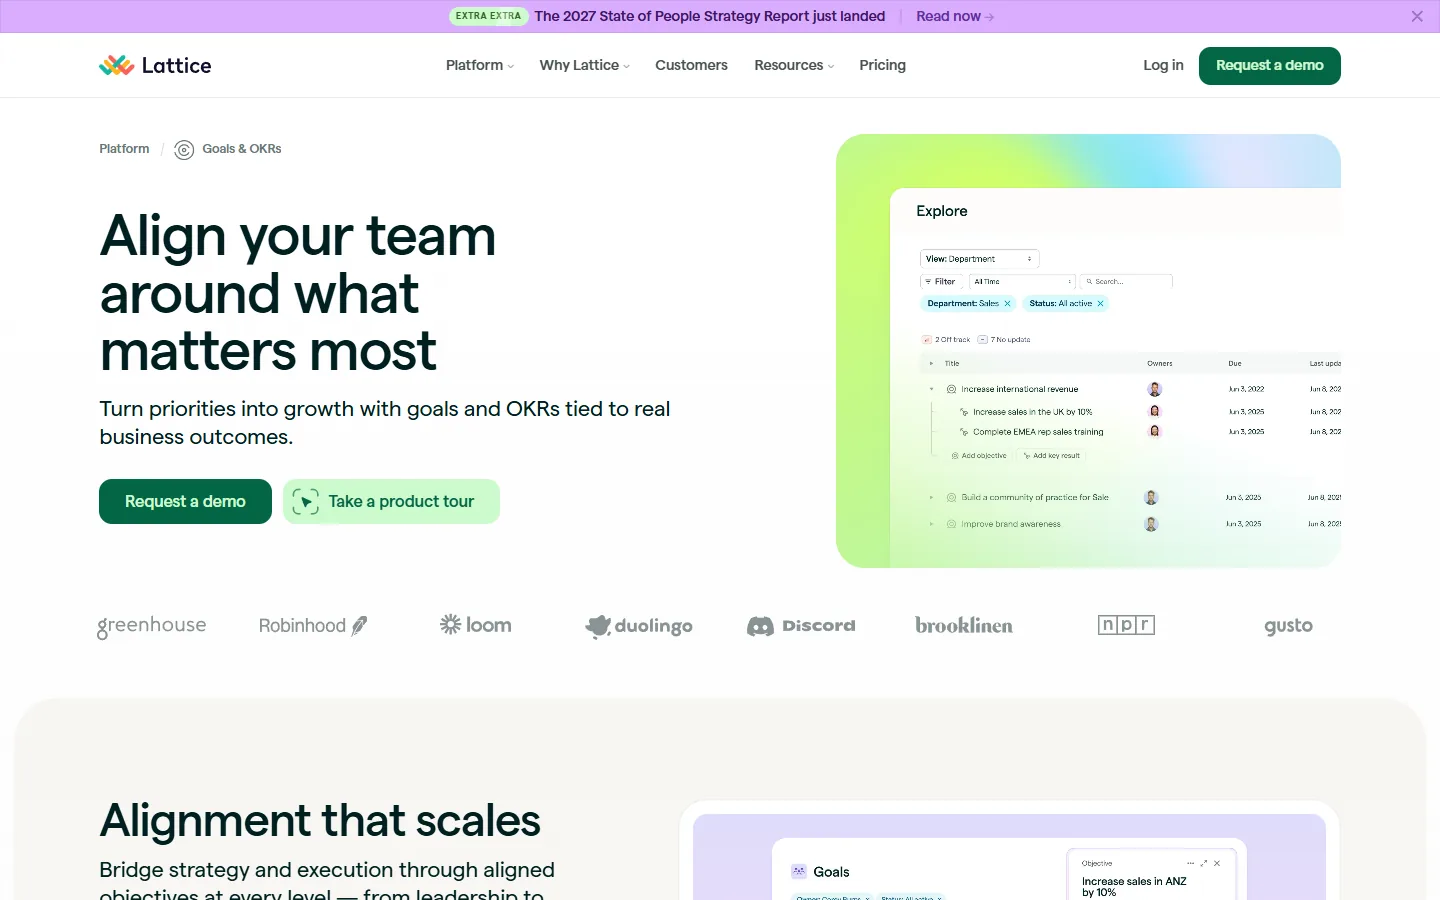Click the Robinhood logo
The image size is (1440, 900).
(313, 626)
